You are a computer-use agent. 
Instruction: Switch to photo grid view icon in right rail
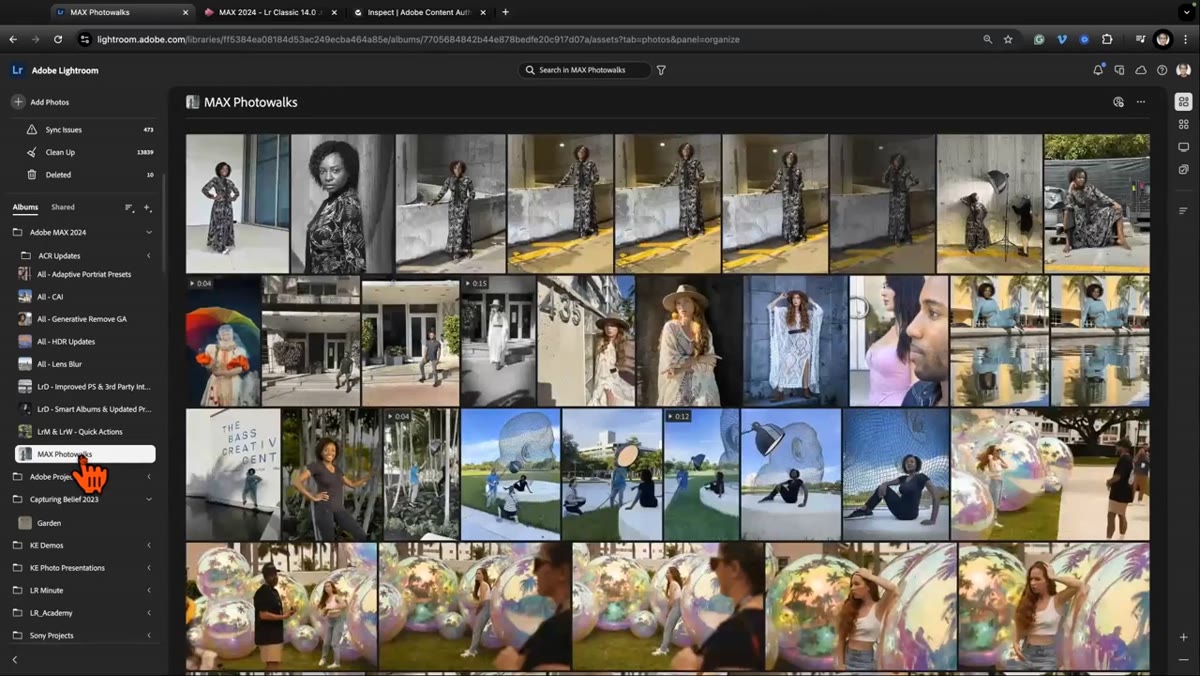point(1184,102)
